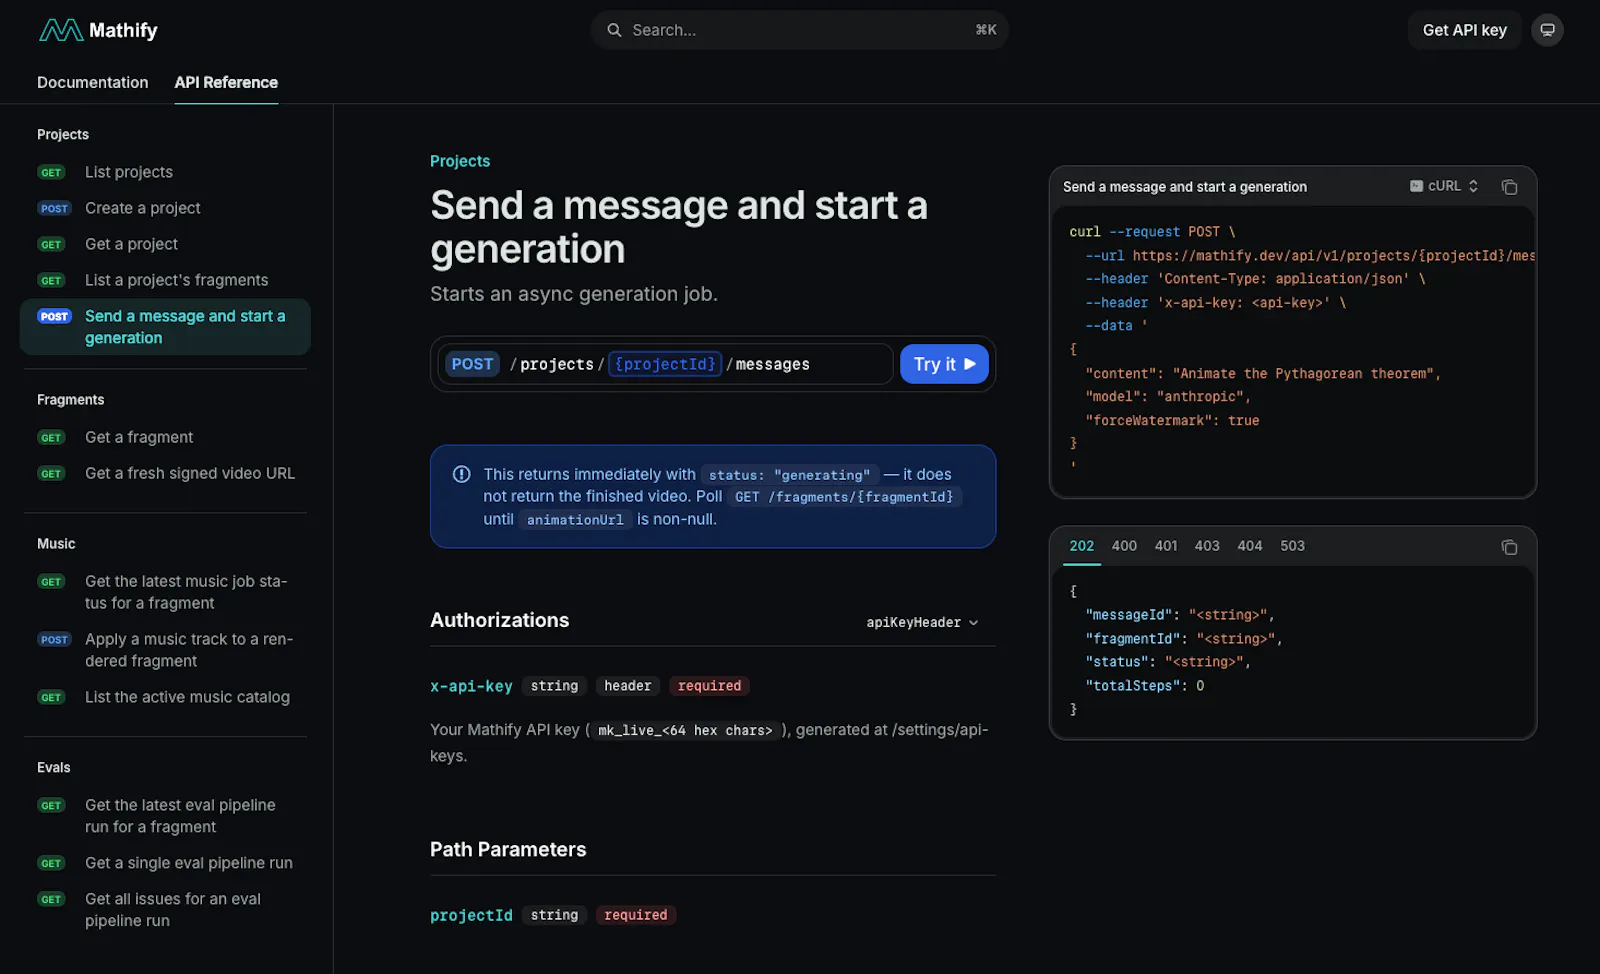Open List the active music catalog

165,697
